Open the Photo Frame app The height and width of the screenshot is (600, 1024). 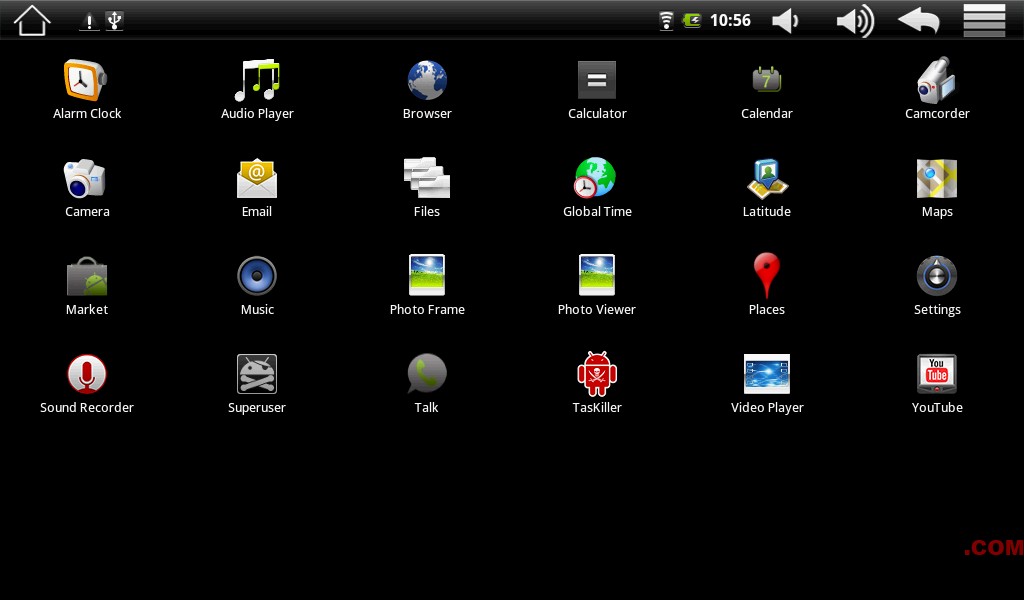(x=427, y=275)
